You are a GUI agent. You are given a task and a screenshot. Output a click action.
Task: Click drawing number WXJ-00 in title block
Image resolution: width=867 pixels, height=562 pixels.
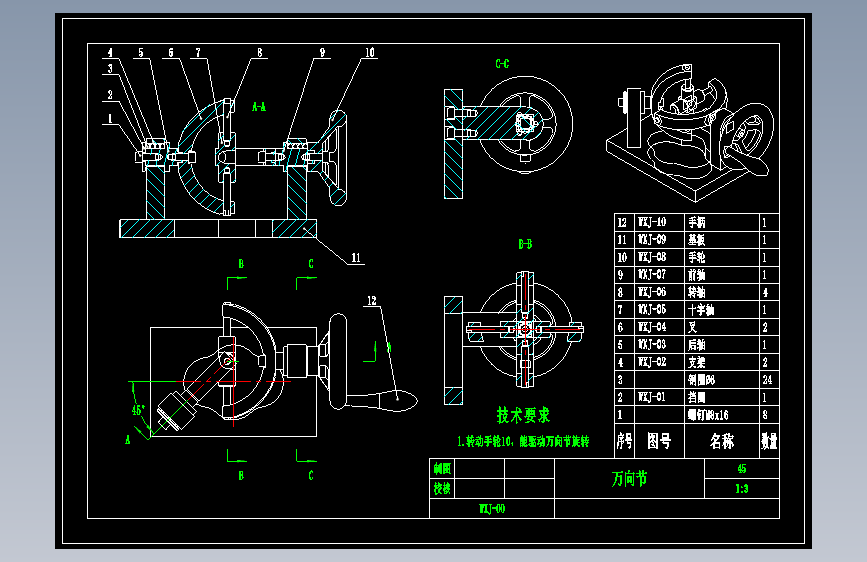(492, 509)
